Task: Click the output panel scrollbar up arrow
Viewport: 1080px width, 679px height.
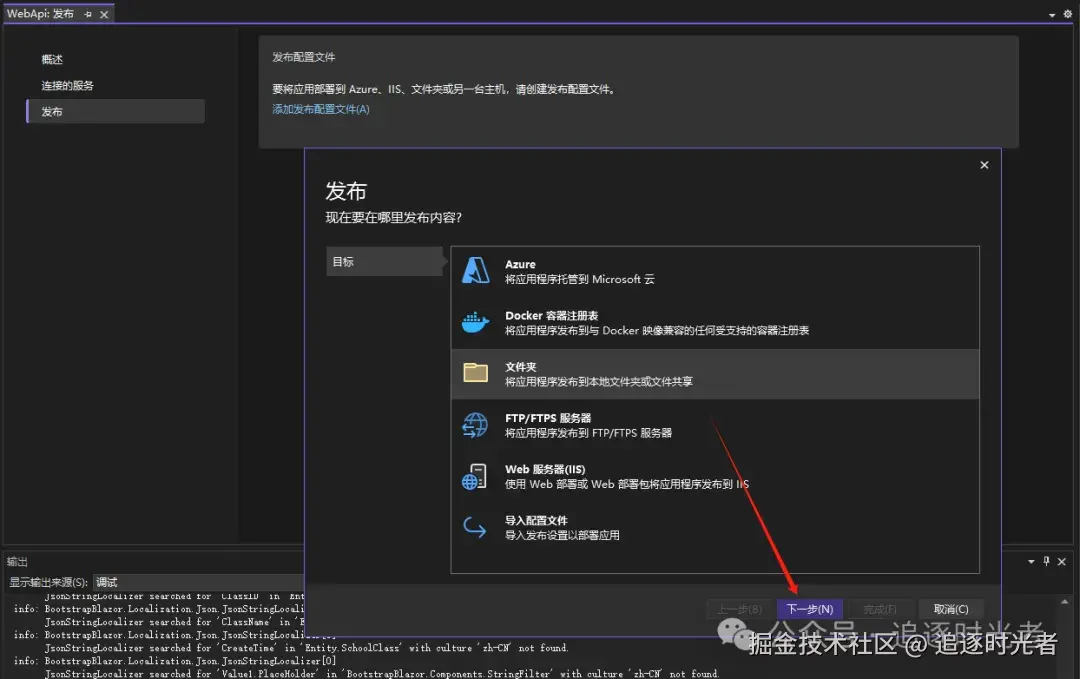Action: click(1065, 602)
